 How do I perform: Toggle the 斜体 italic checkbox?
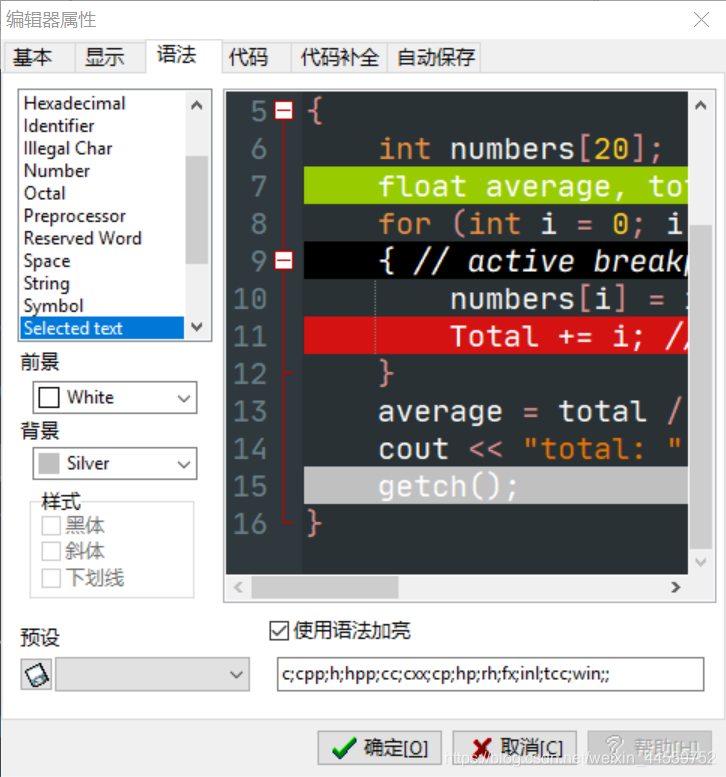pyautogui.click(x=51, y=551)
